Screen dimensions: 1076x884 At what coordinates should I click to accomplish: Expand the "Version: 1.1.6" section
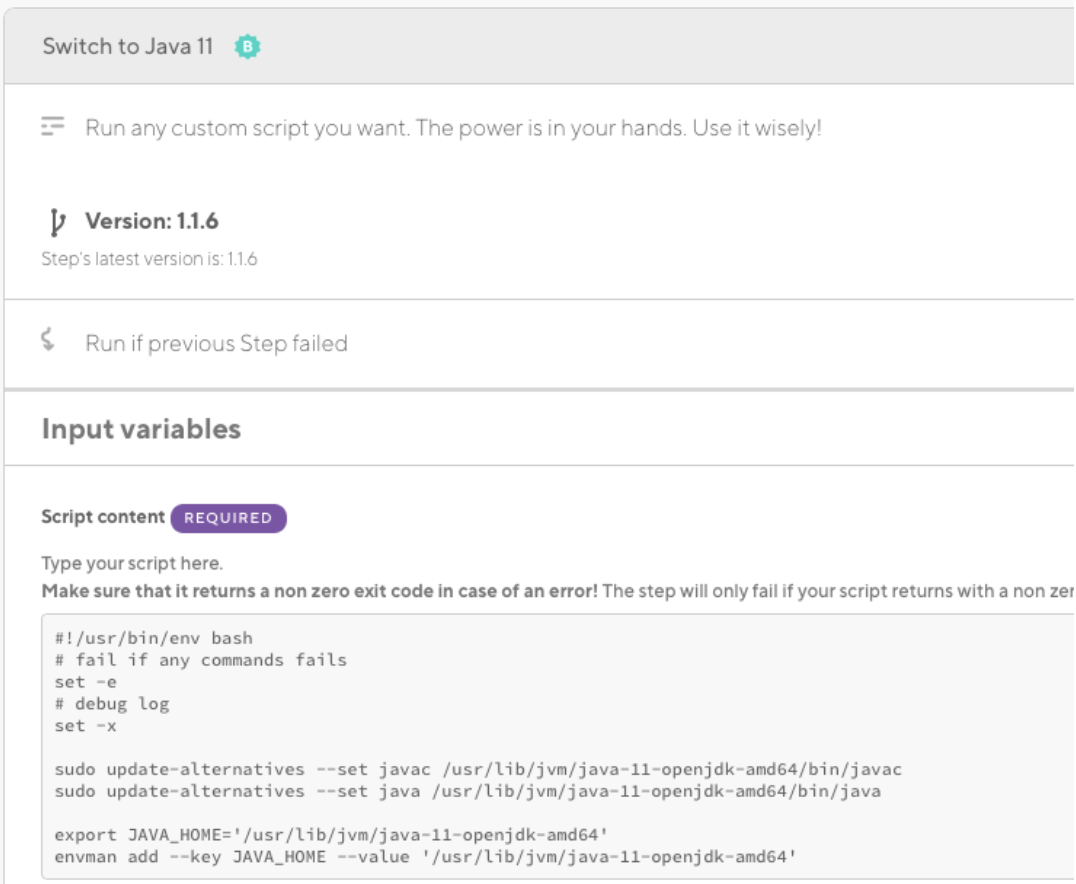151,221
